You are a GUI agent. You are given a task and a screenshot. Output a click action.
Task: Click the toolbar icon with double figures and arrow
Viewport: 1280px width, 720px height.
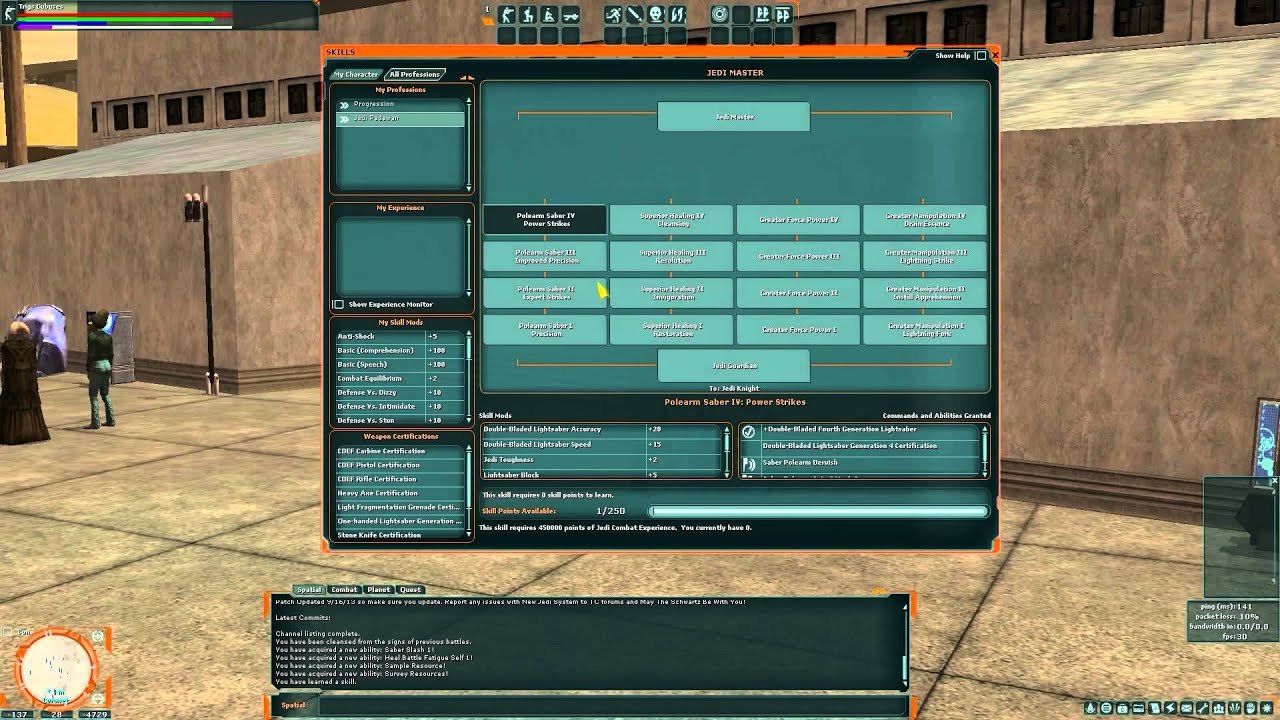click(762, 15)
